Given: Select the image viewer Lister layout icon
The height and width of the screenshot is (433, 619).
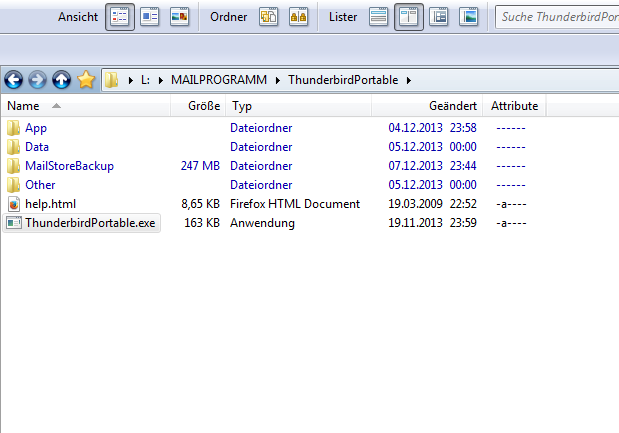Looking at the screenshot, I should click(469, 17).
